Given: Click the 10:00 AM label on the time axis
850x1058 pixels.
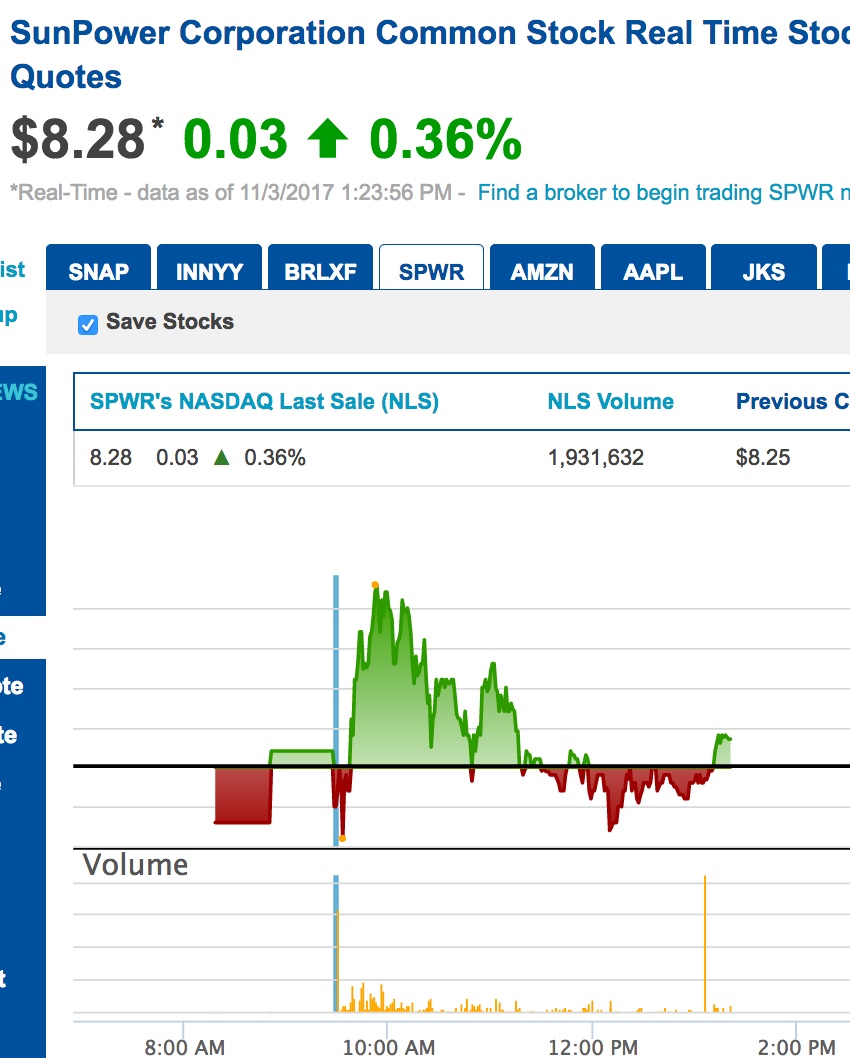Looking at the screenshot, I should (x=388, y=1047).
